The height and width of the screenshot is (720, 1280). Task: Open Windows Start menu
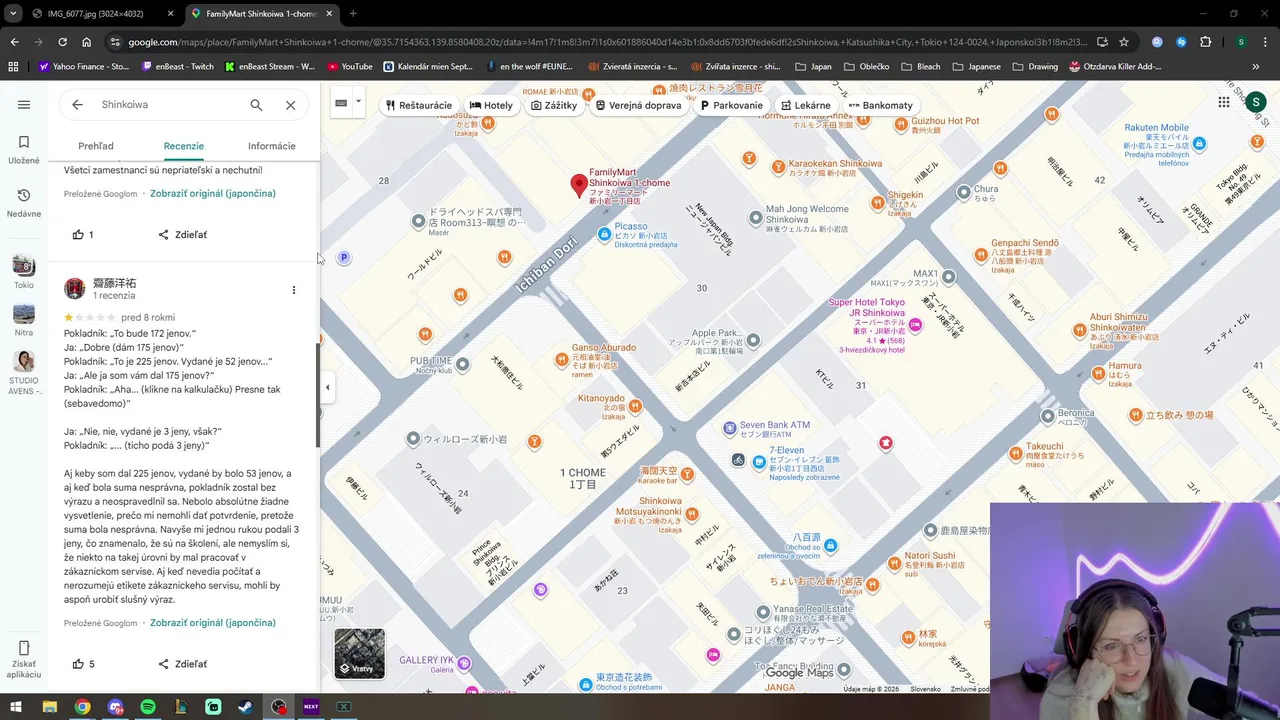point(16,707)
